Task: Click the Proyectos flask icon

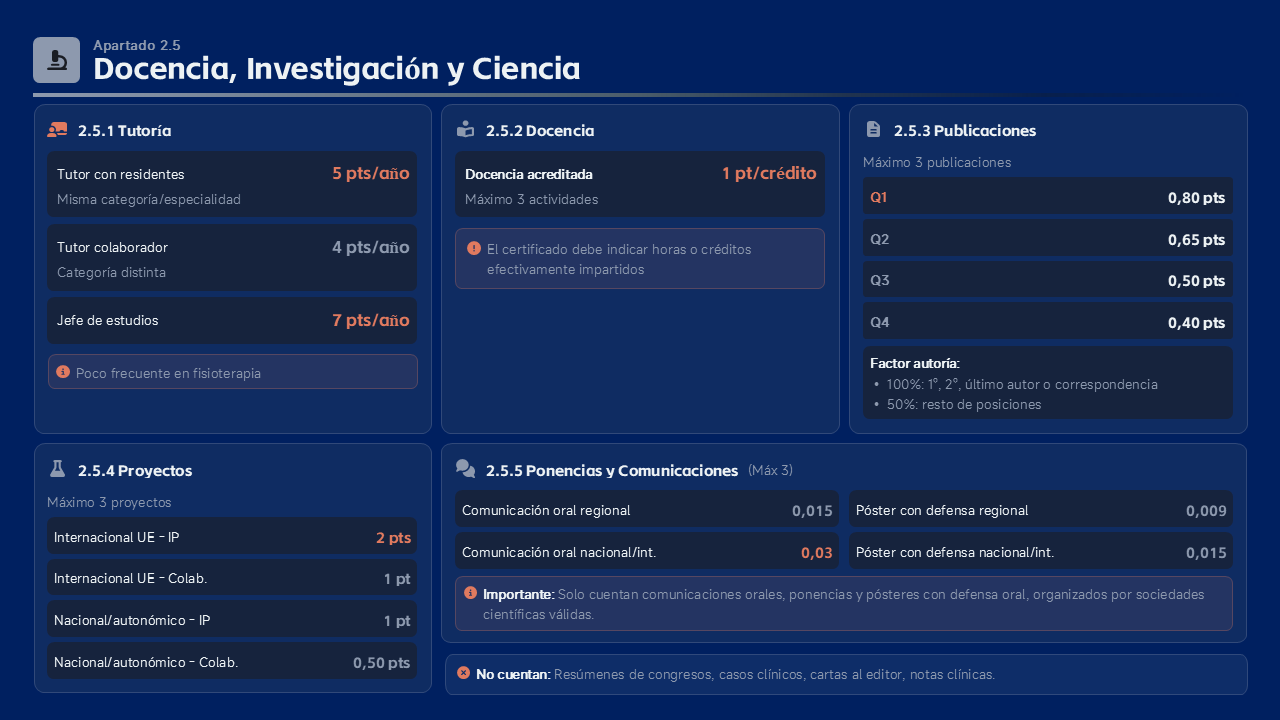Action: (x=57, y=469)
